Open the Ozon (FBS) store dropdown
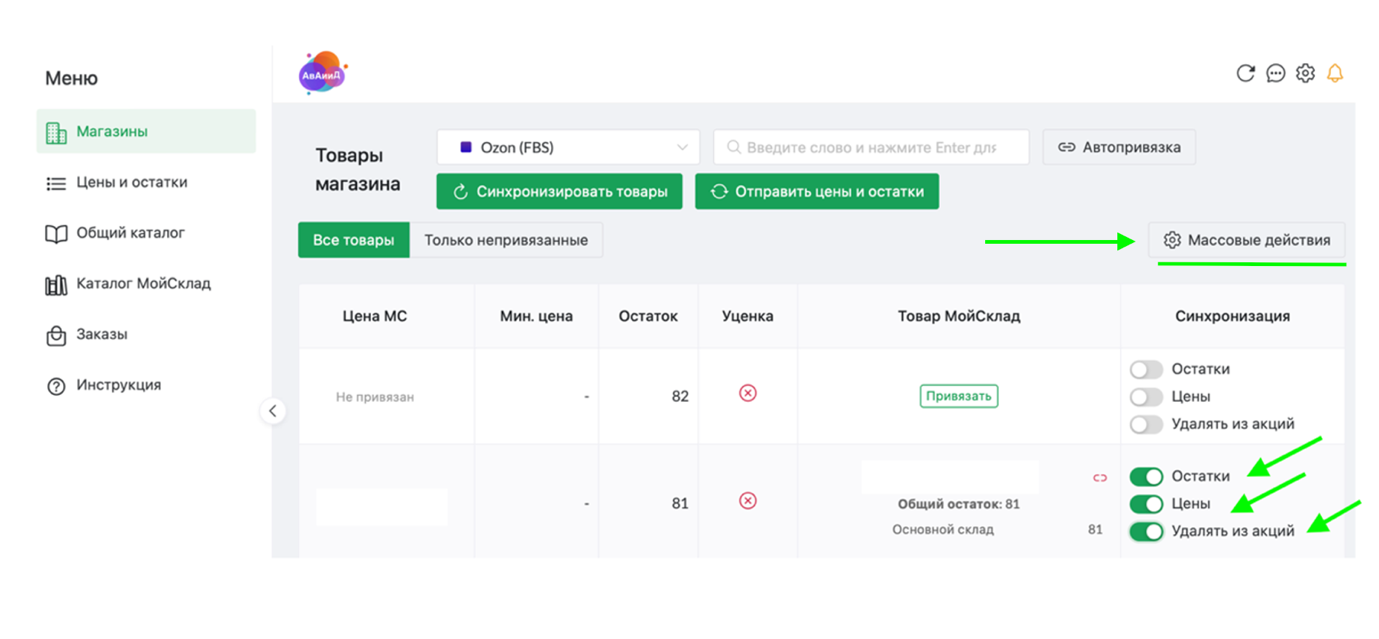Screen dimensions: 1379x639 point(568,147)
